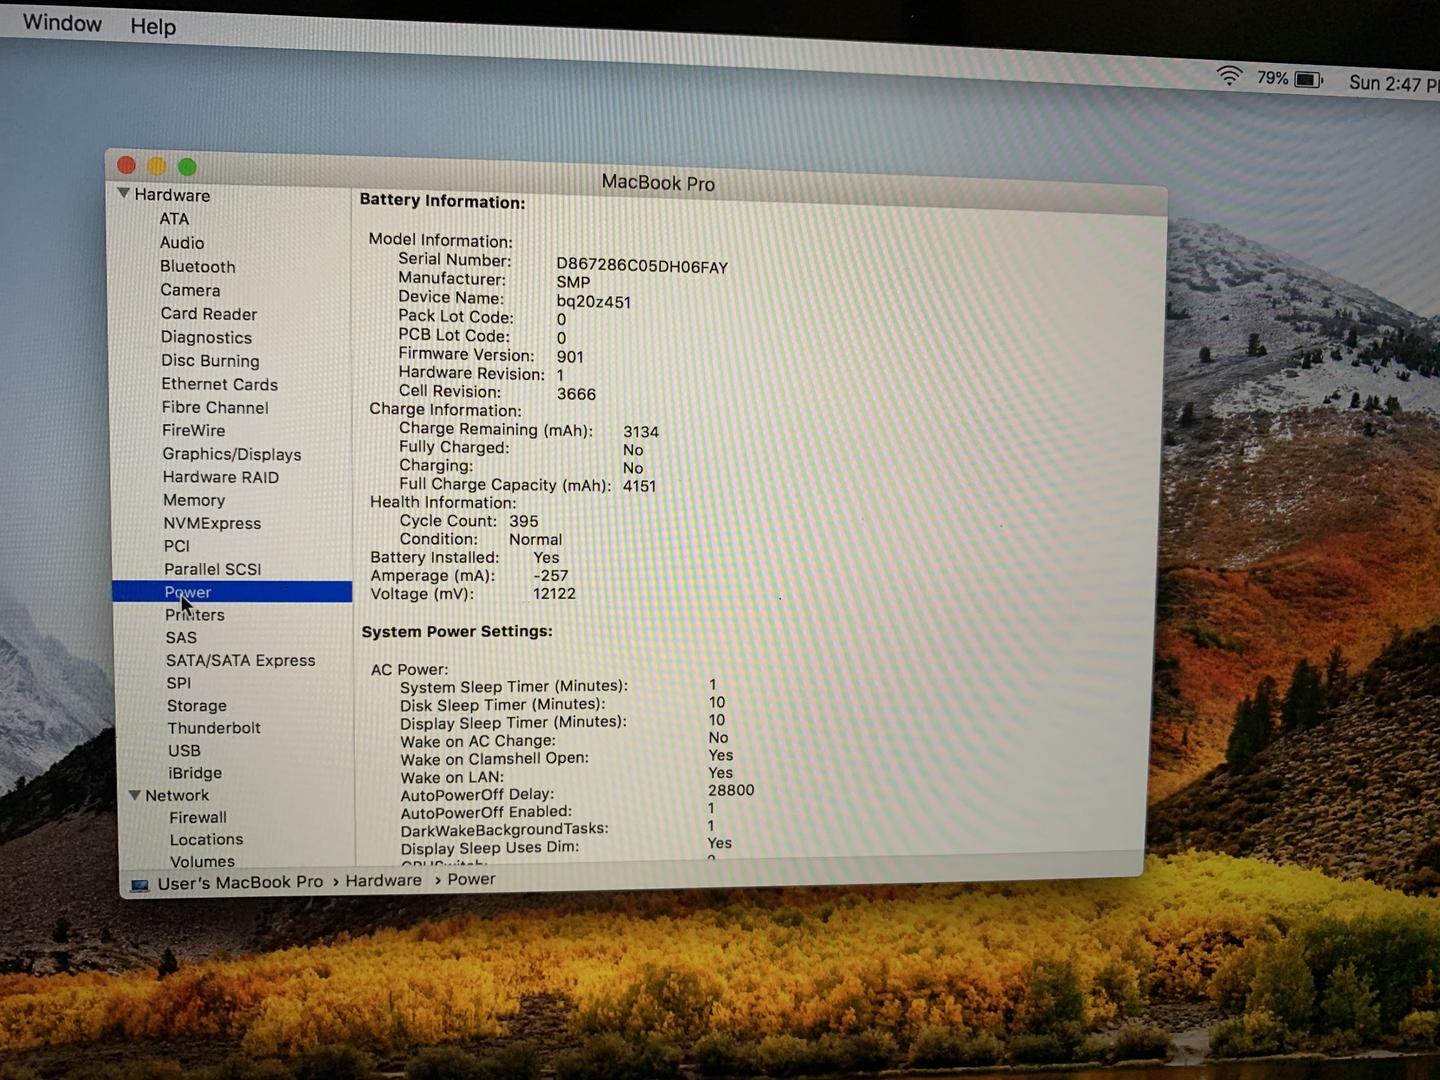Select Card Reader in the sidebar
1440x1080 pixels.
tap(209, 314)
